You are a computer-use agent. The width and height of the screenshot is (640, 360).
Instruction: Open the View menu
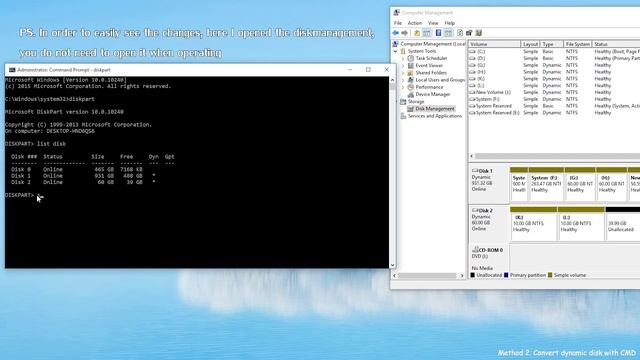pyautogui.click(x=433, y=23)
